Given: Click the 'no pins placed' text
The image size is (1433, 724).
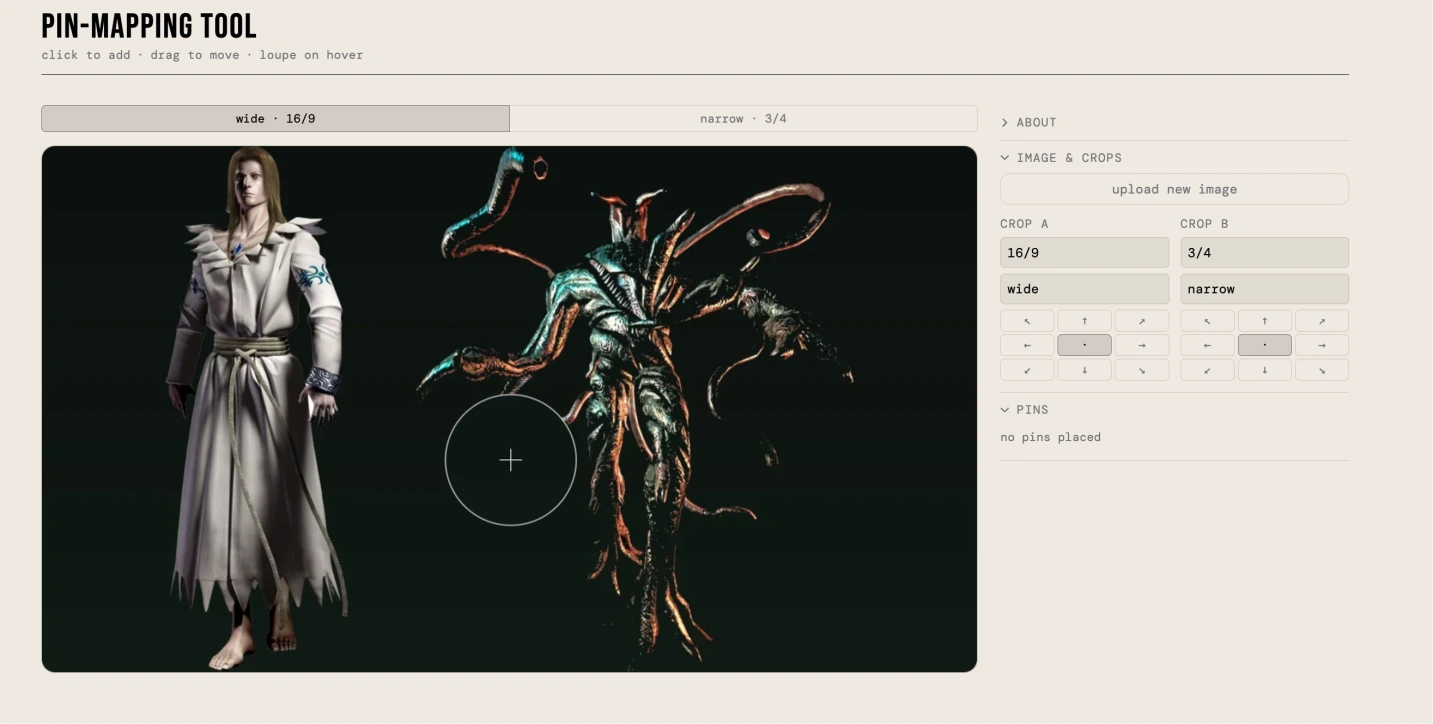Looking at the screenshot, I should pyautogui.click(x=1050, y=437).
